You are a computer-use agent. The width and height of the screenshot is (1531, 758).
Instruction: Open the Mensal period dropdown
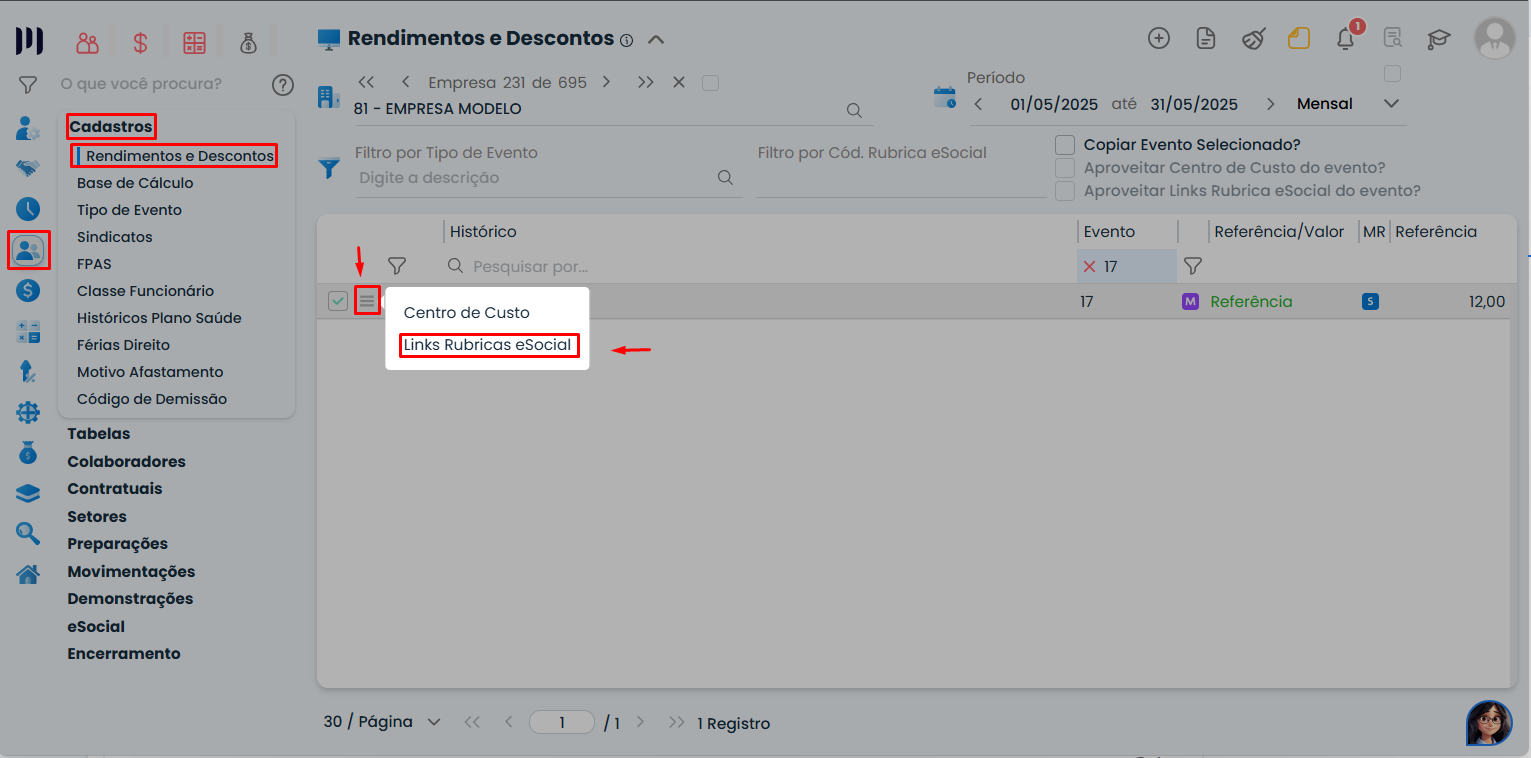[1390, 104]
